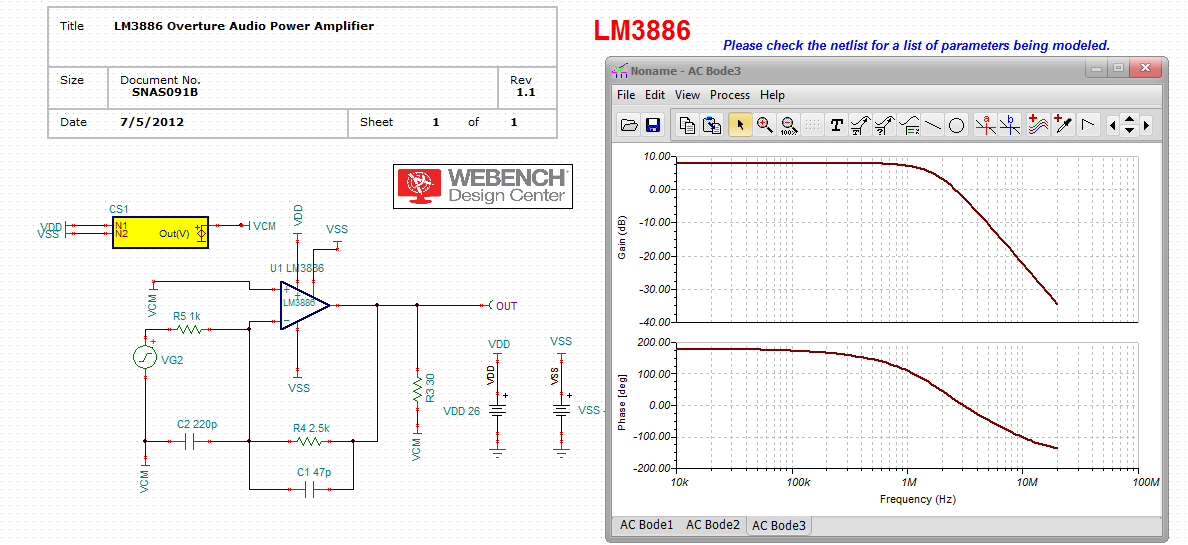Switch to the AC Bode1 tab

tap(646, 525)
